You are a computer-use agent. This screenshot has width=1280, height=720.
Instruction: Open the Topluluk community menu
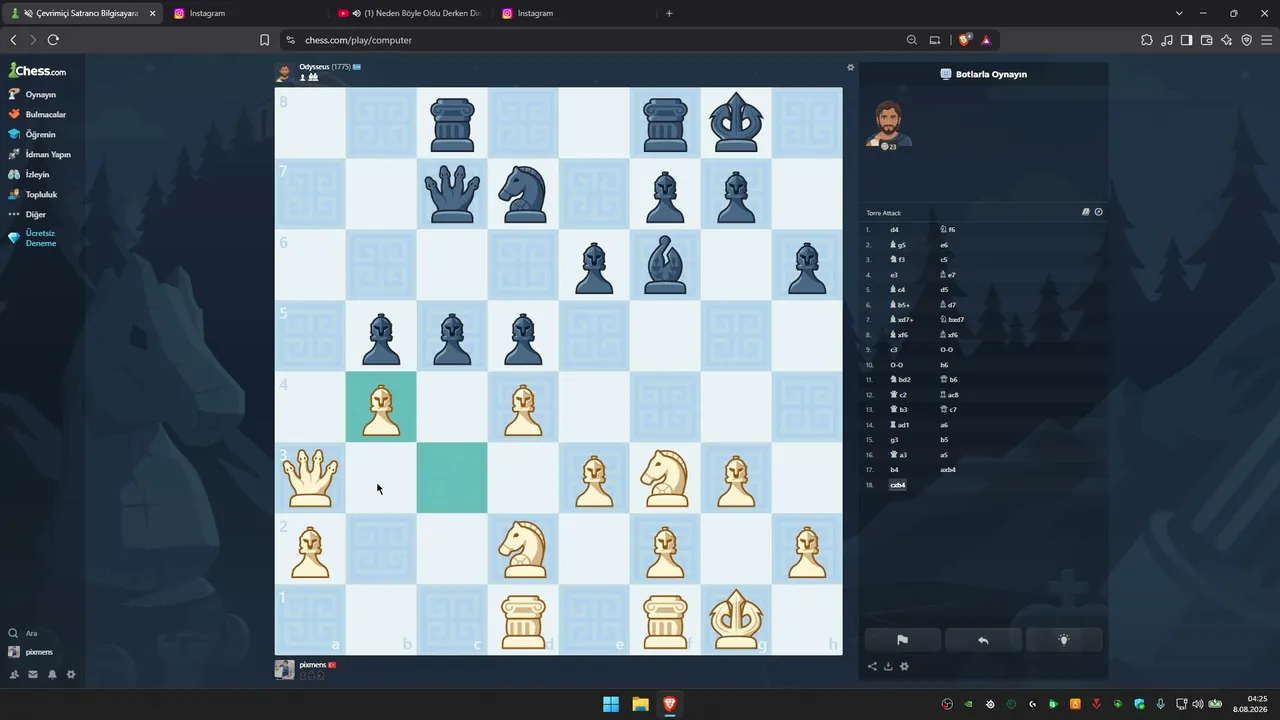33,194
